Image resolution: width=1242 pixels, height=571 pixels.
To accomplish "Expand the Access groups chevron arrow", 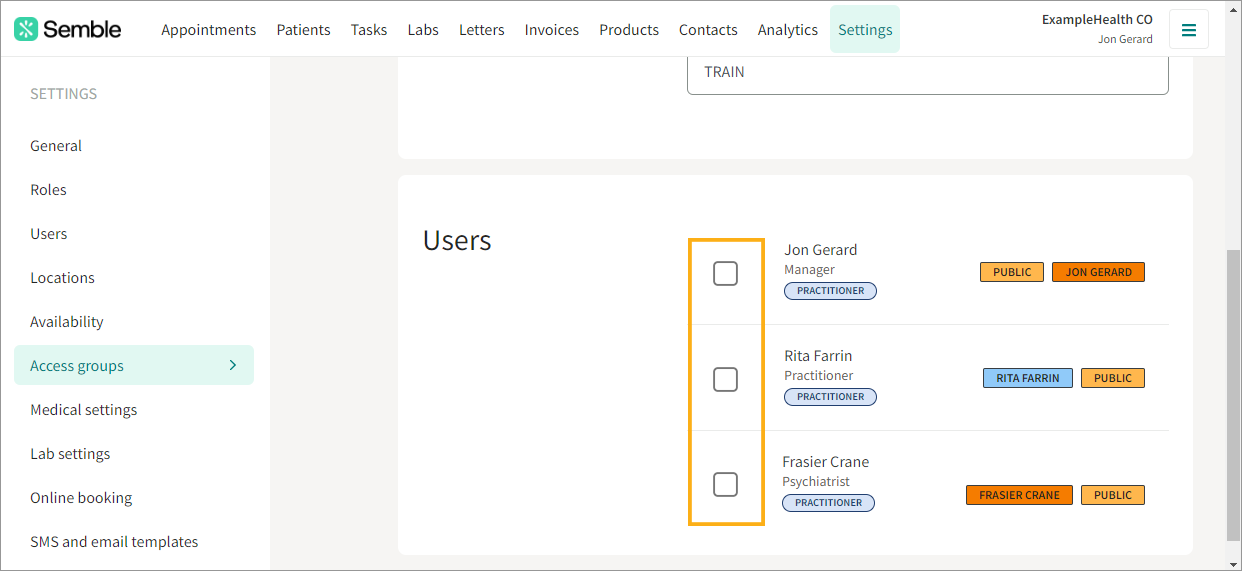I will pos(233,365).
